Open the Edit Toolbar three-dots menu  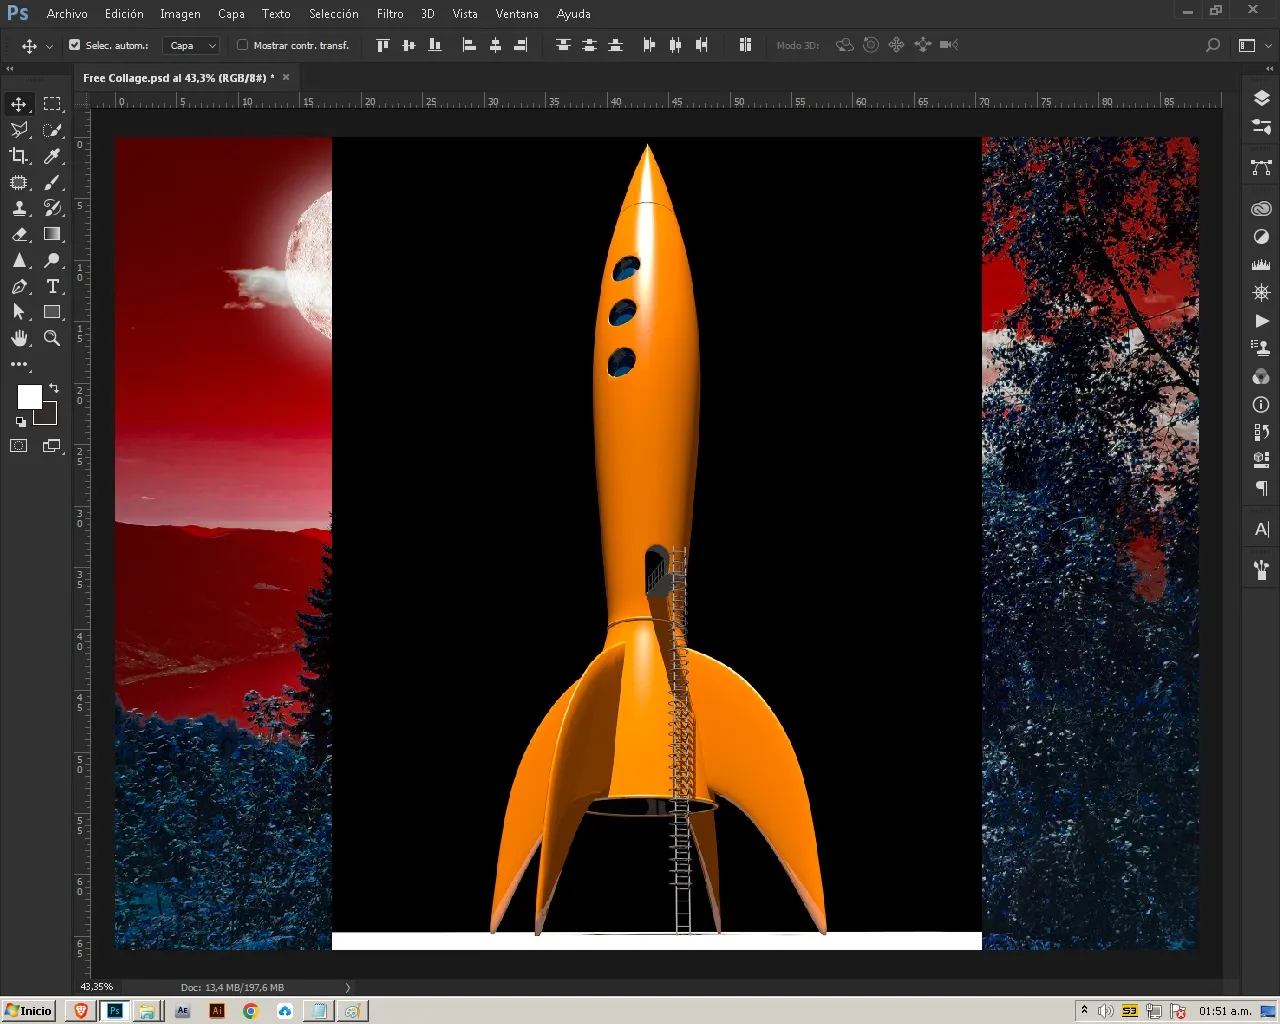coord(19,364)
